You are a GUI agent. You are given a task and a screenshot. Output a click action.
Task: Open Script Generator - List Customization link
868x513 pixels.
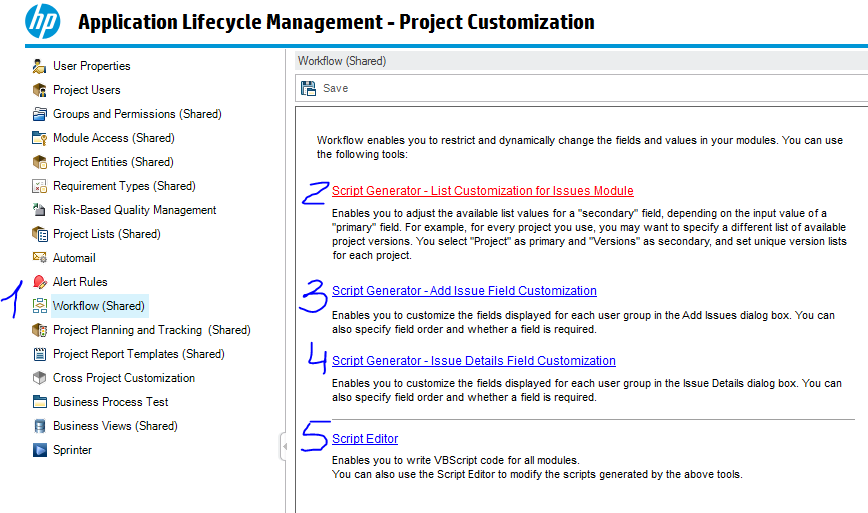[x=482, y=191]
